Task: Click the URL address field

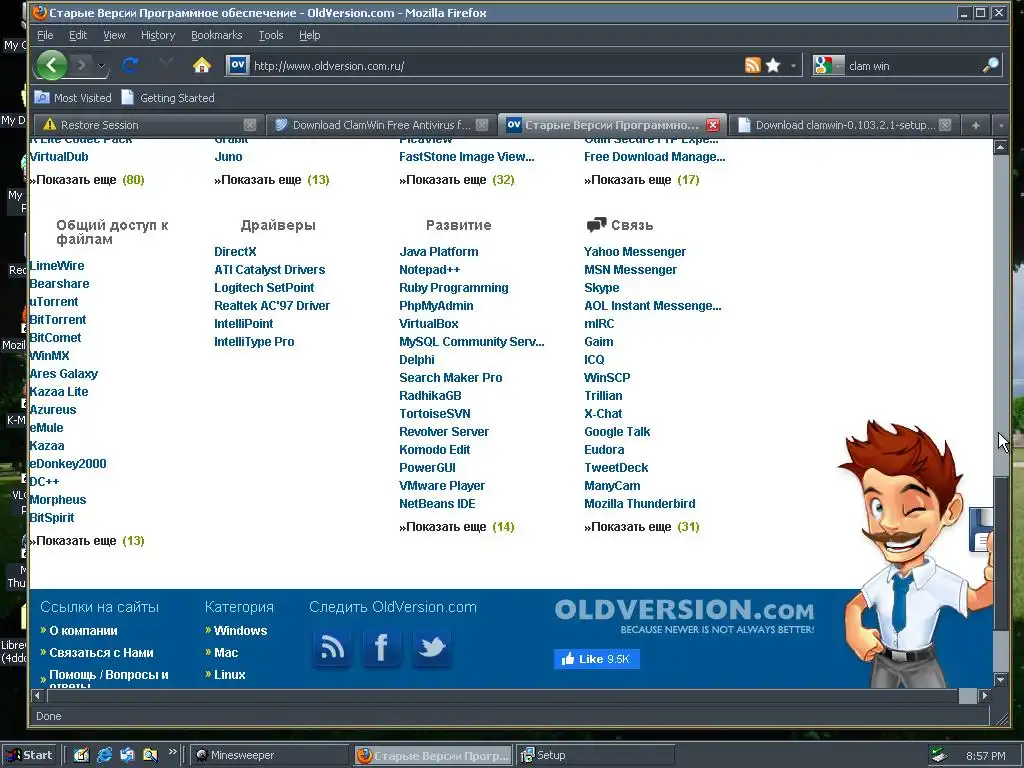Action: pyautogui.click(x=496, y=66)
